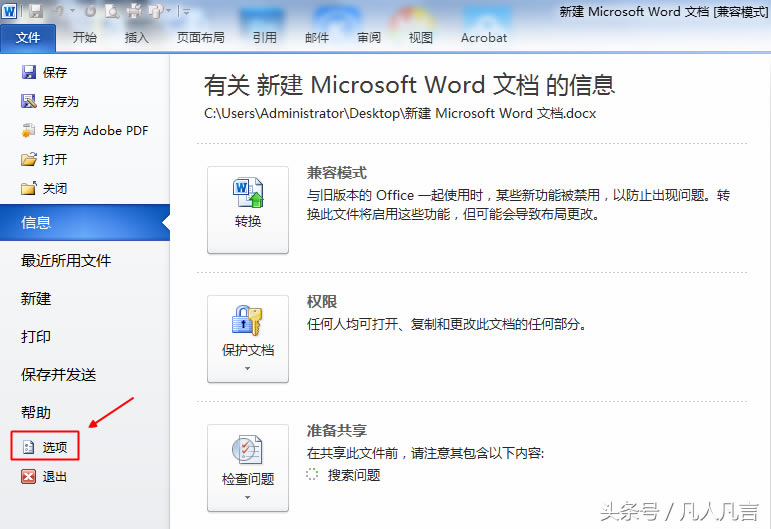This screenshot has height=529, width=771.
Task: Click the print preview icon in quick access toolbar
Action: click(x=112, y=11)
